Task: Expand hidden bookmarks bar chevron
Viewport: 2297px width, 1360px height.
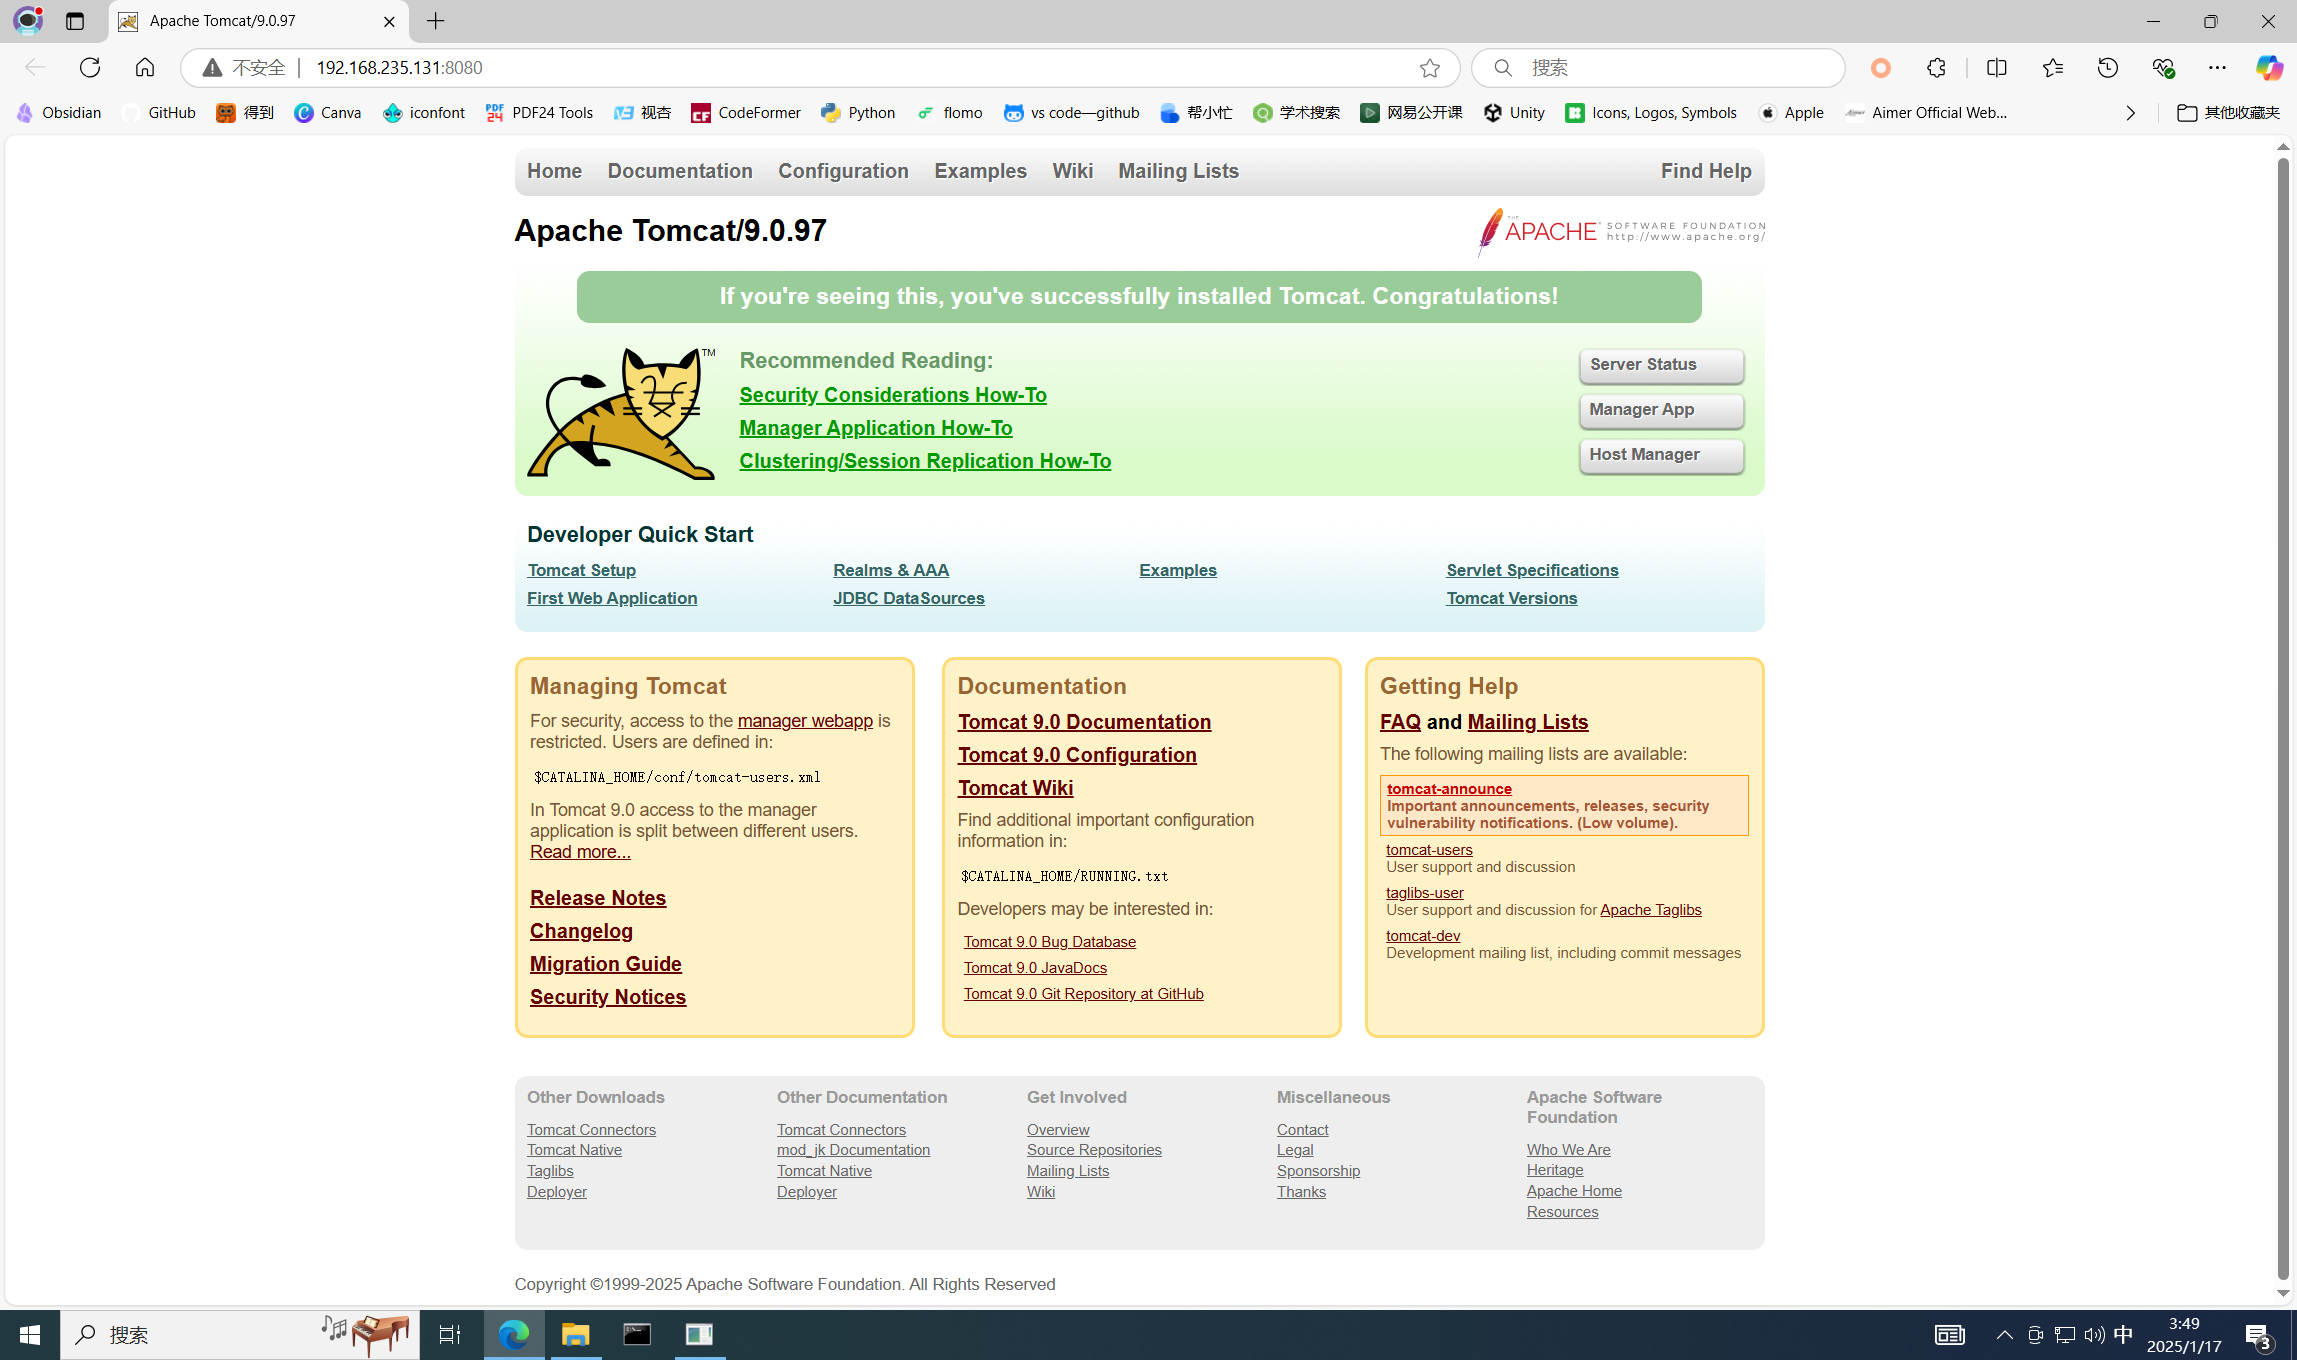Action: click(x=2130, y=113)
